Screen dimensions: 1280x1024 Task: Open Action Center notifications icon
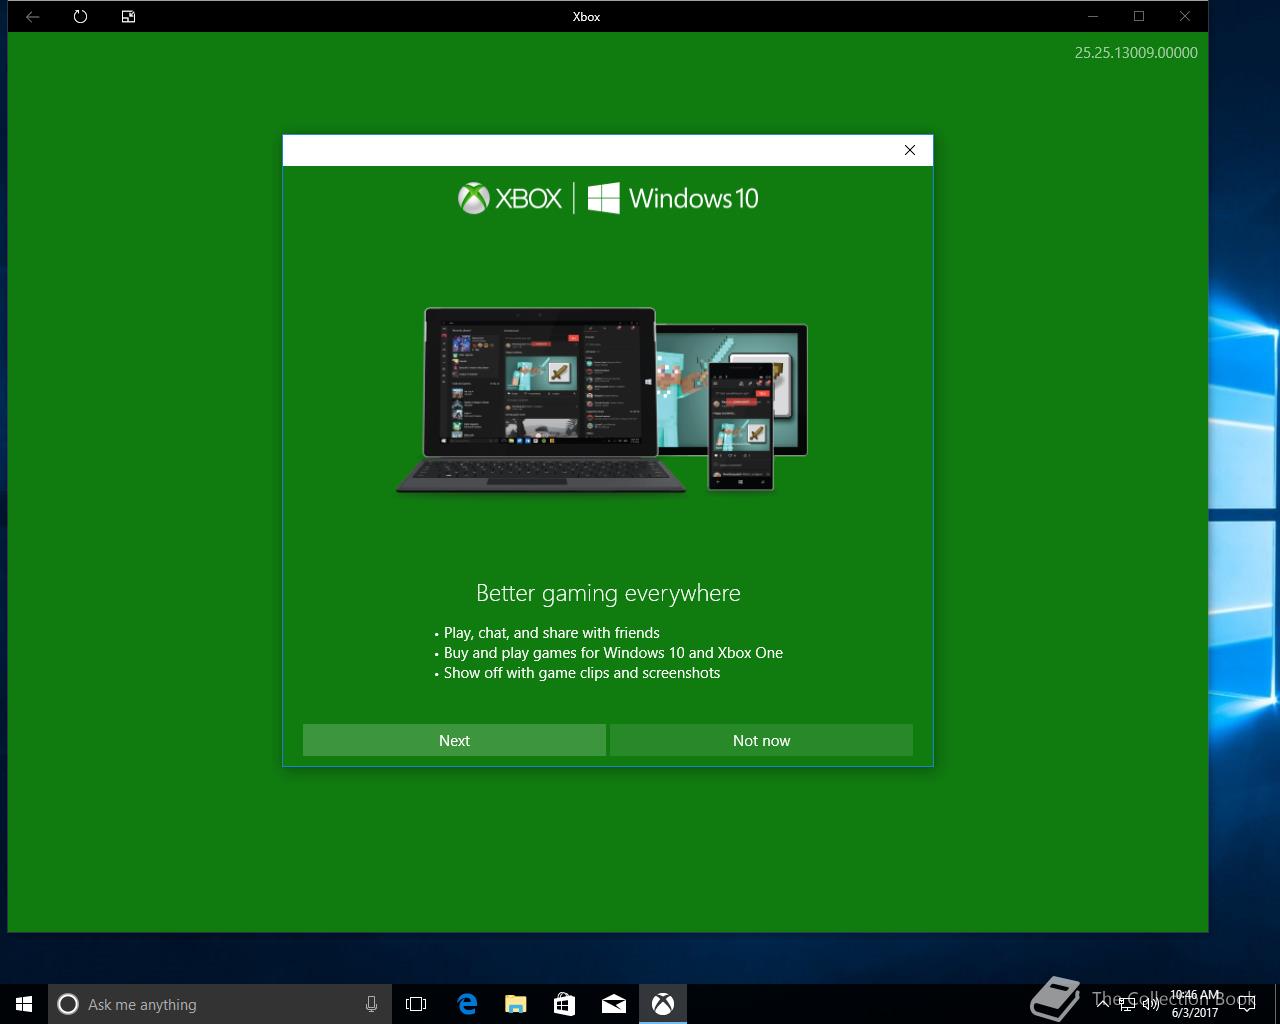click(x=1246, y=1004)
